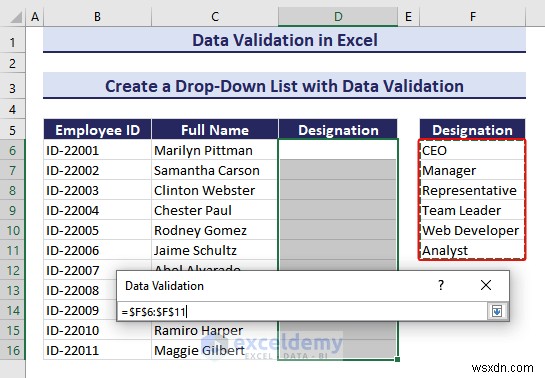
Task: Click the =$F$6:$F$11 range input field
Action: pos(303,311)
